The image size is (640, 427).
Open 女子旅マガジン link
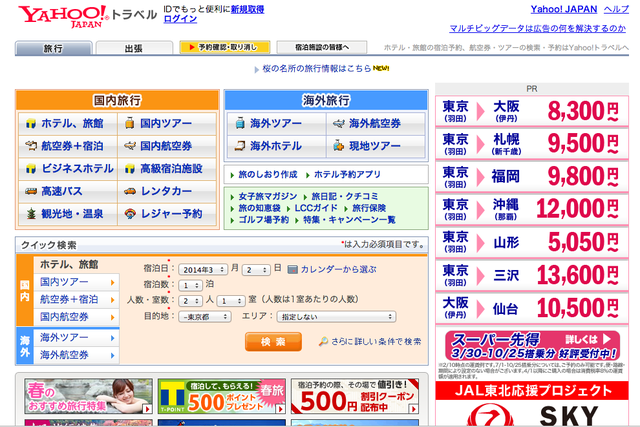[x=268, y=196]
